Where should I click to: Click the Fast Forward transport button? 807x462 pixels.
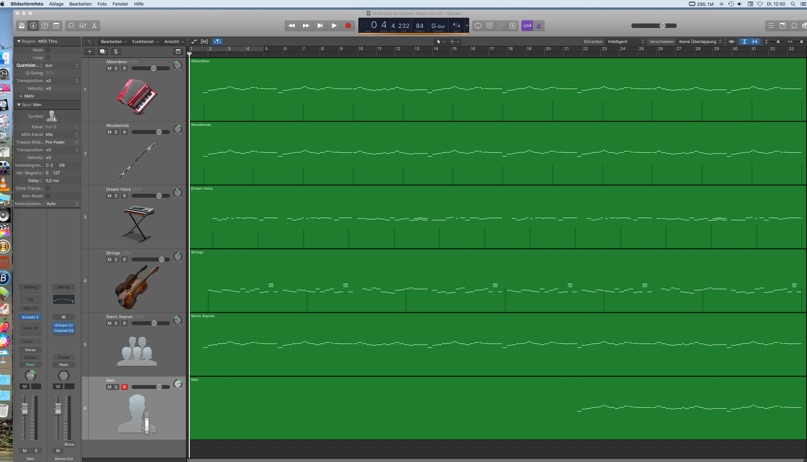(306, 25)
